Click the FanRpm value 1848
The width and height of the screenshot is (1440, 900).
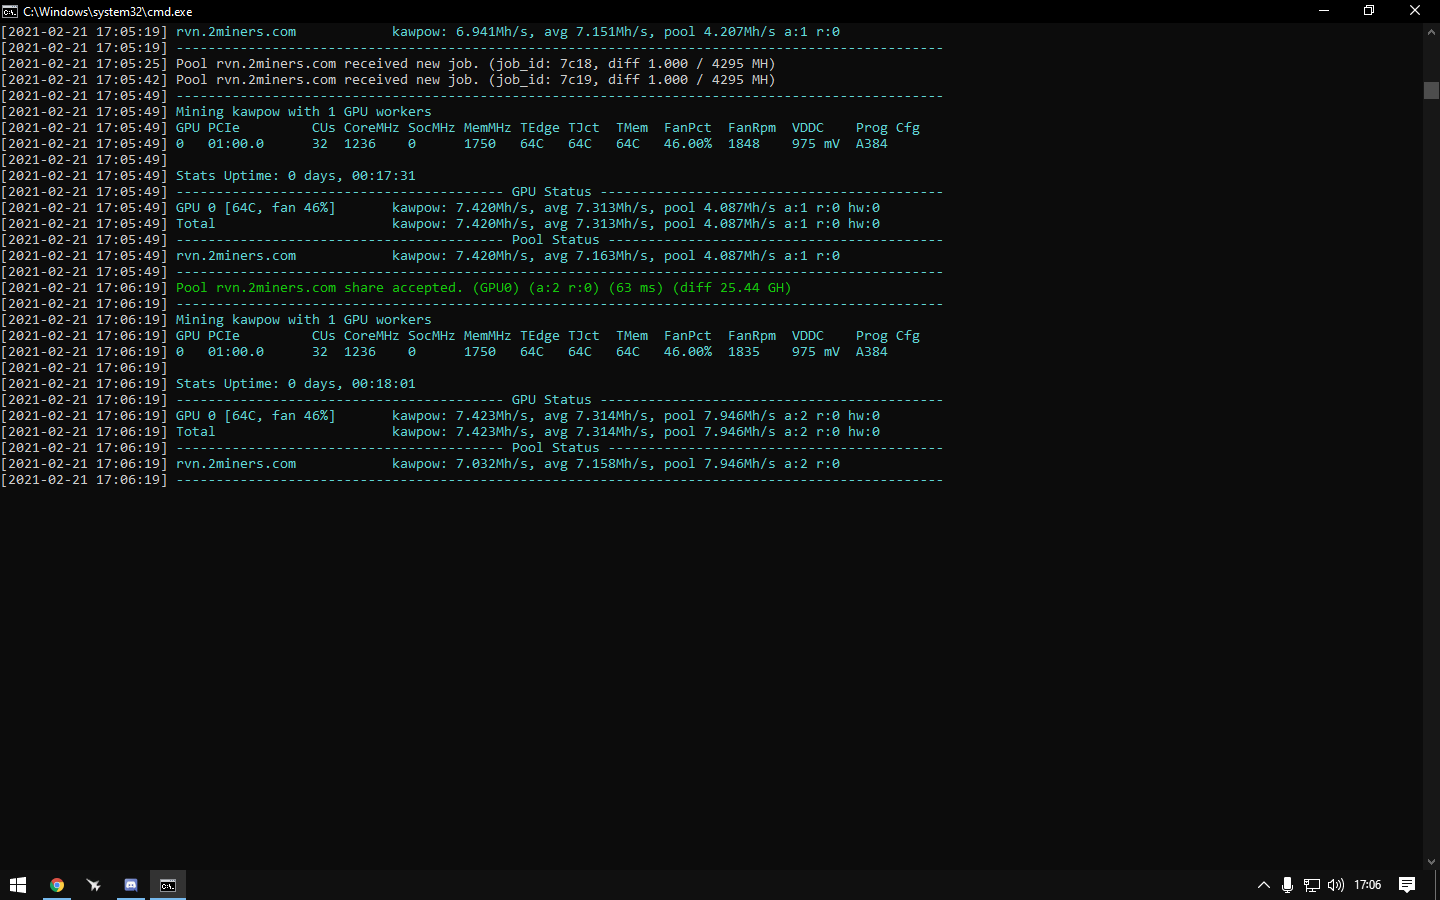(744, 144)
